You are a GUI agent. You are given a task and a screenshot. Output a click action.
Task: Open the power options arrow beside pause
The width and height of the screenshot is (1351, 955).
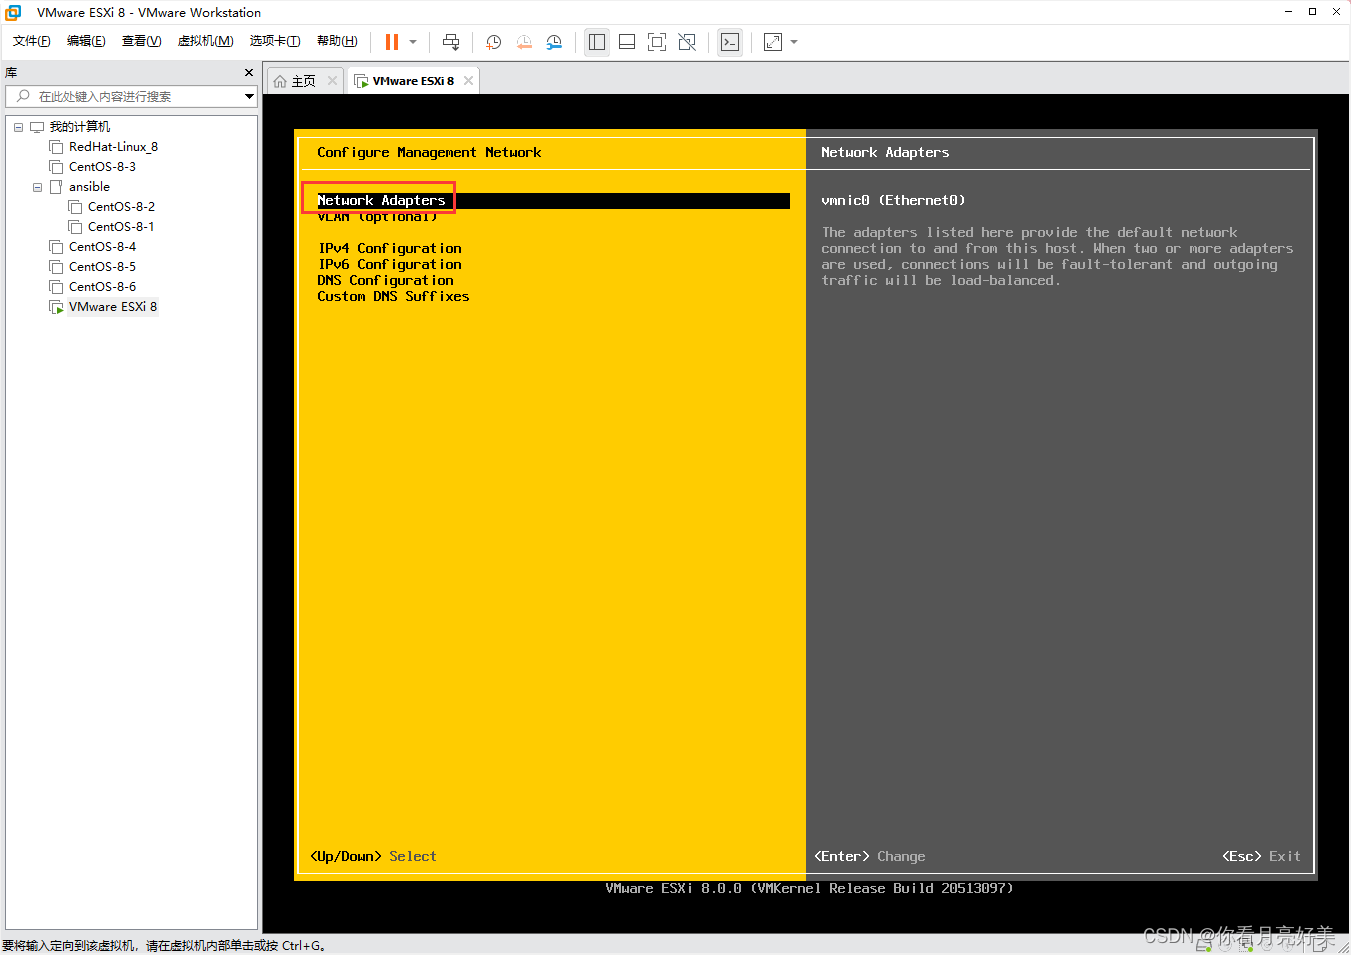(x=413, y=42)
